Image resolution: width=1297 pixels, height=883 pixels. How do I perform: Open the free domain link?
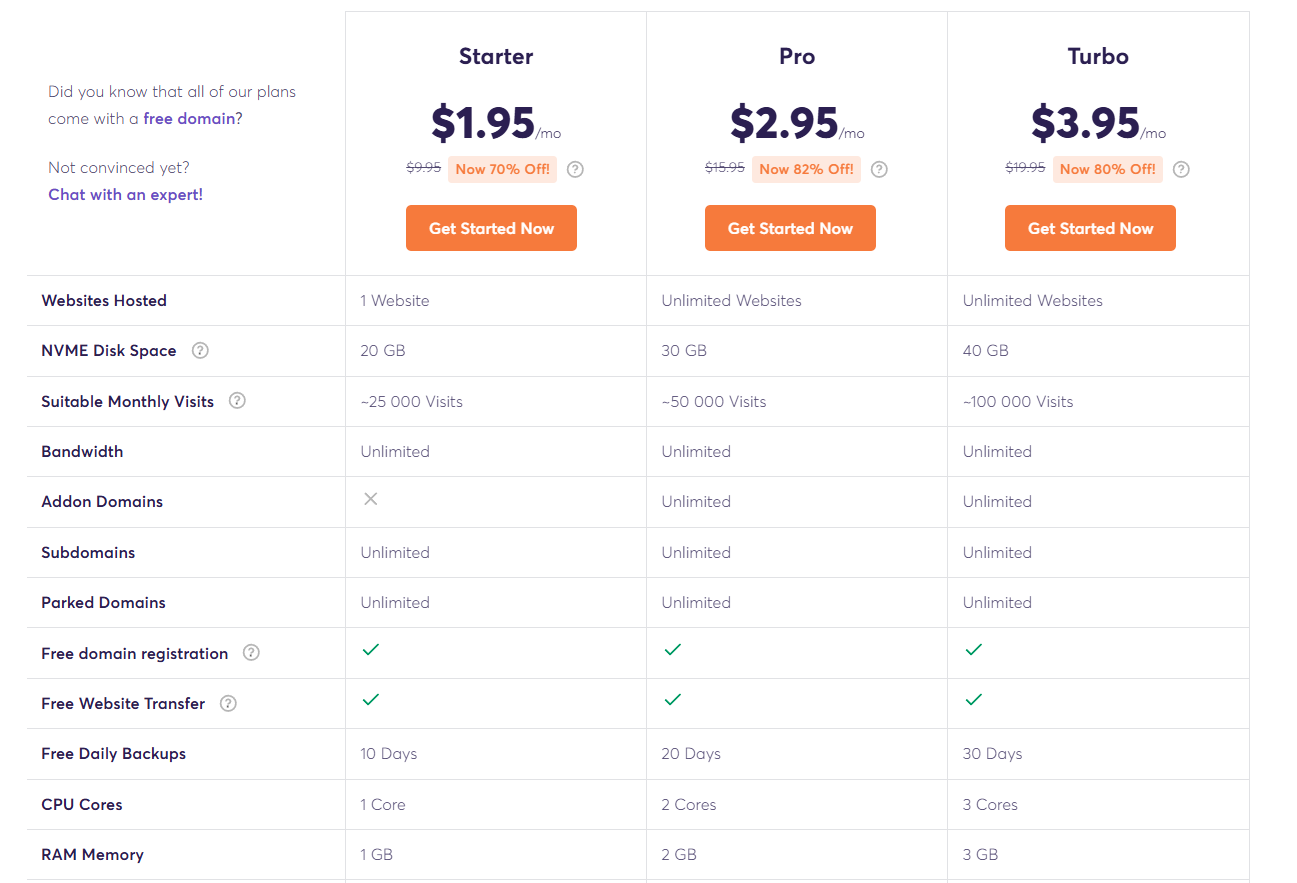(x=189, y=118)
